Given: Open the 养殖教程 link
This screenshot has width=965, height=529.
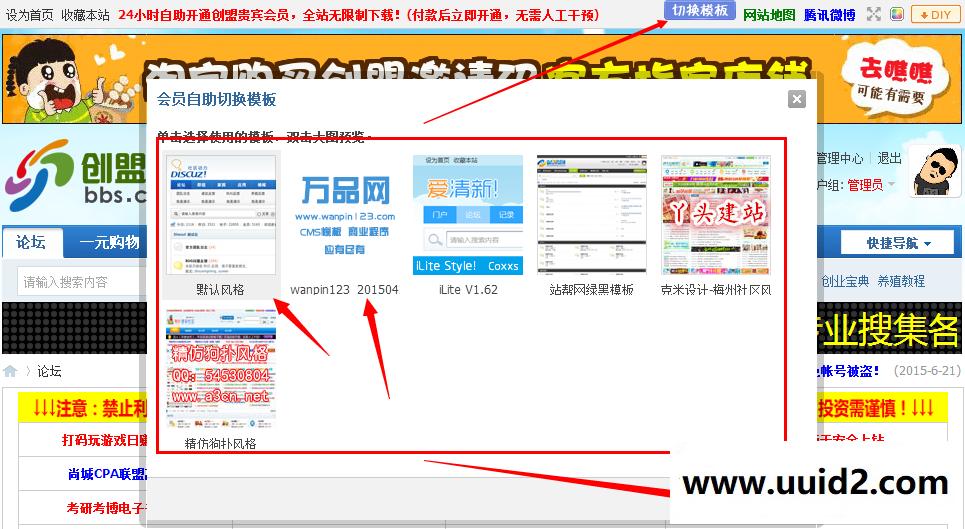Looking at the screenshot, I should pos(901,281).
